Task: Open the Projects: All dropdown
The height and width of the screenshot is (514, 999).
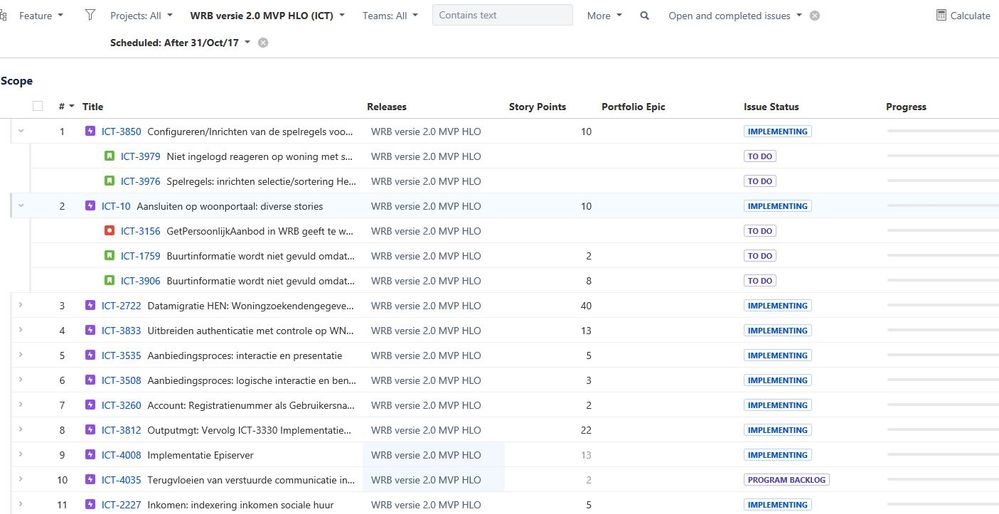Action: pos(141,16)
